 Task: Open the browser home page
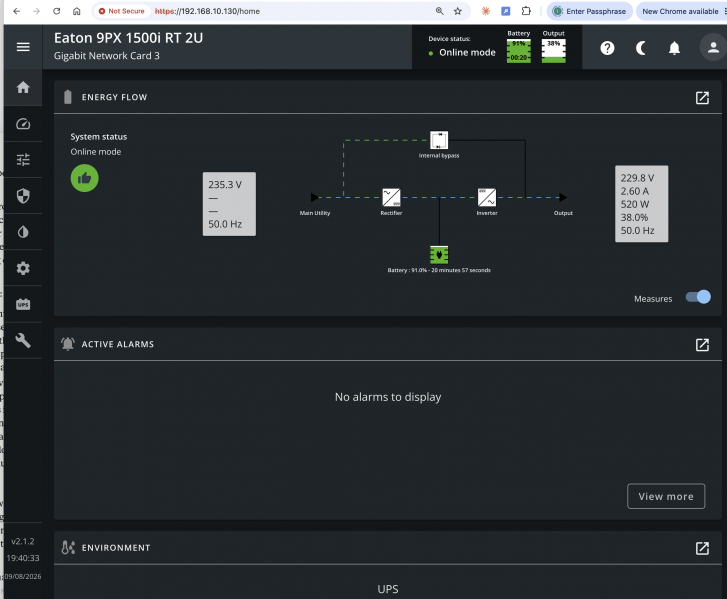pyautogui.click(x=77, y=11)
